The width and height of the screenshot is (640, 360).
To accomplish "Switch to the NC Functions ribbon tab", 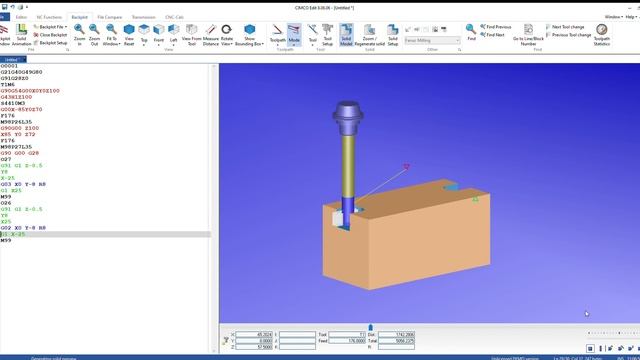I will (49, 17).
